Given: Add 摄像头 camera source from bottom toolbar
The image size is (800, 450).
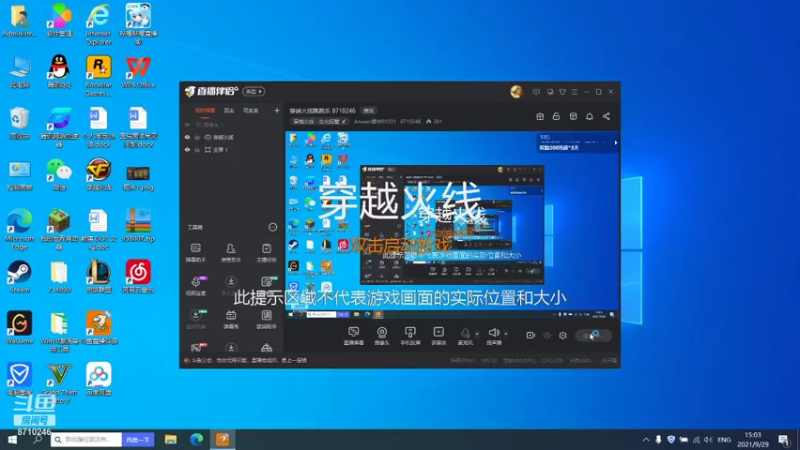Looking at the screenshot, I should coord(382,336).
